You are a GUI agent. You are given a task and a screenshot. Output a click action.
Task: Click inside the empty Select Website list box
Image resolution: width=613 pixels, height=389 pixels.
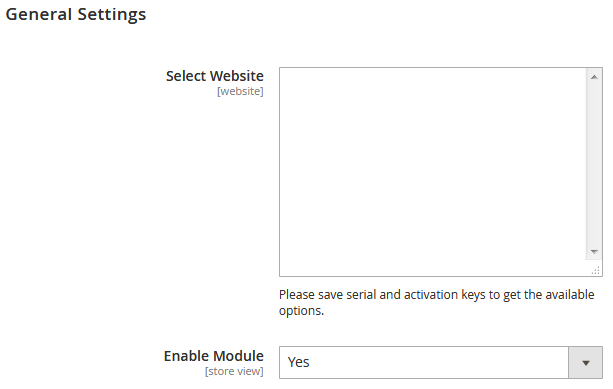(x=433, y=172)
